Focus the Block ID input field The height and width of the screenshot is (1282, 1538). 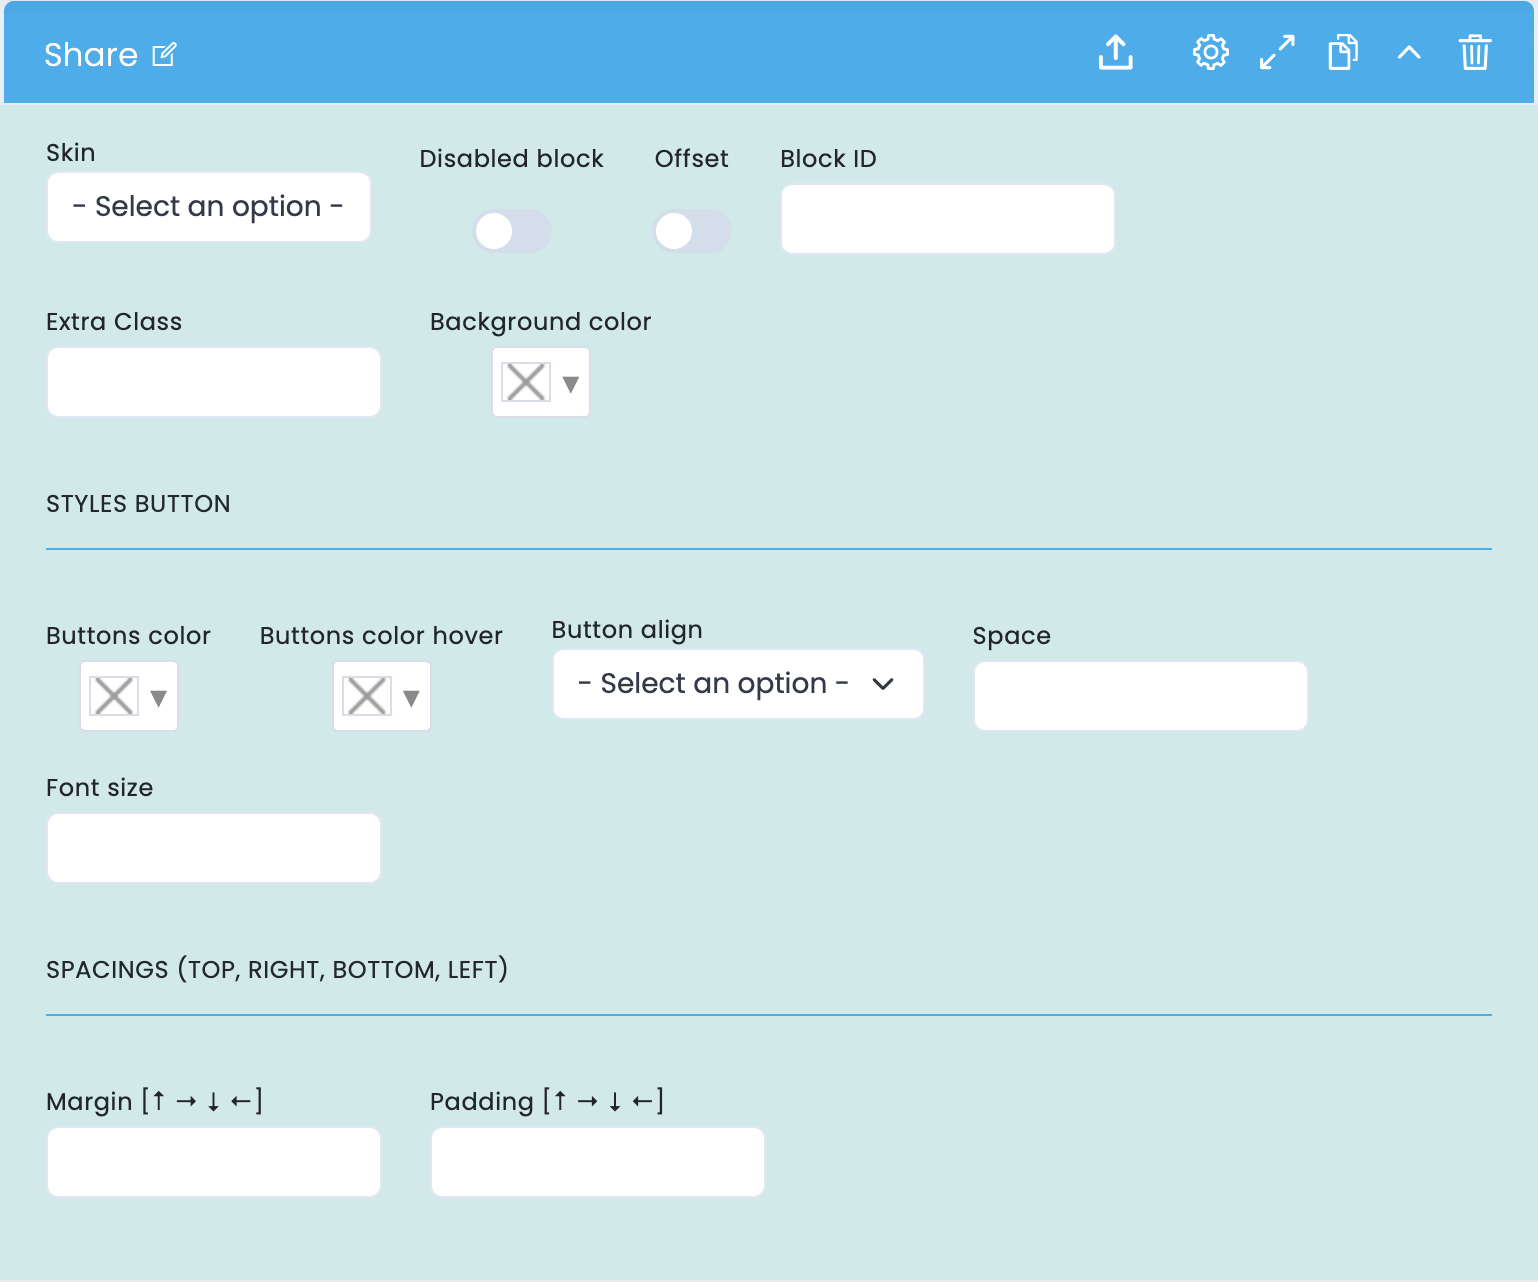948,219
